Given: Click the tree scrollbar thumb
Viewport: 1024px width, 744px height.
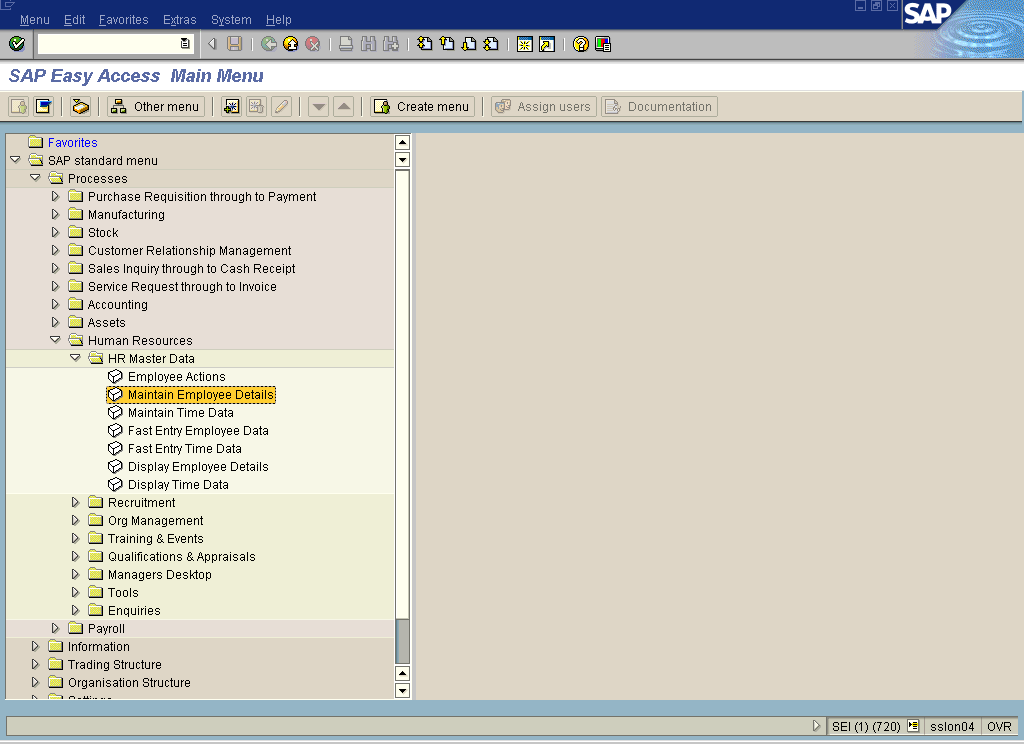Looking at the screenshot, I should [402, 641].
